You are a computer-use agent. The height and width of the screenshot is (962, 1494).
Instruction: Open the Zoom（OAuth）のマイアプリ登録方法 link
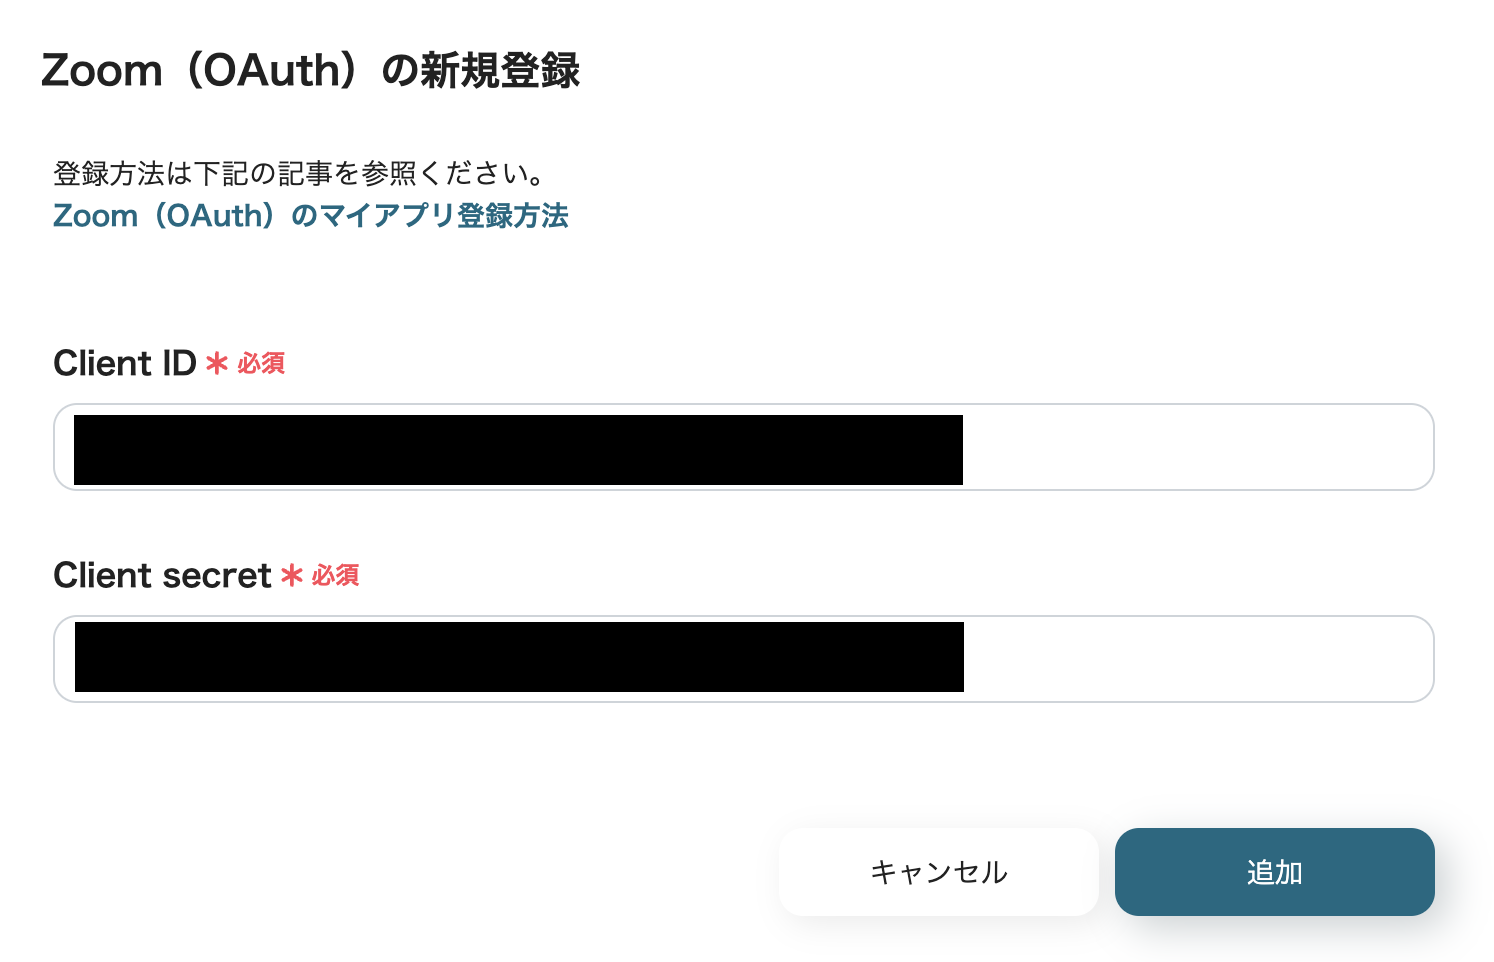[310, 216]
